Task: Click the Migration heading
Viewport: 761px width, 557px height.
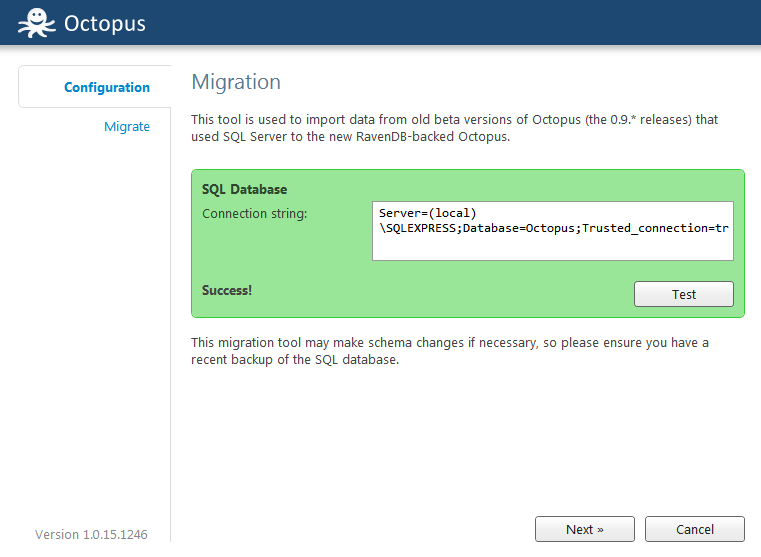Action: (x=236, y=82)
